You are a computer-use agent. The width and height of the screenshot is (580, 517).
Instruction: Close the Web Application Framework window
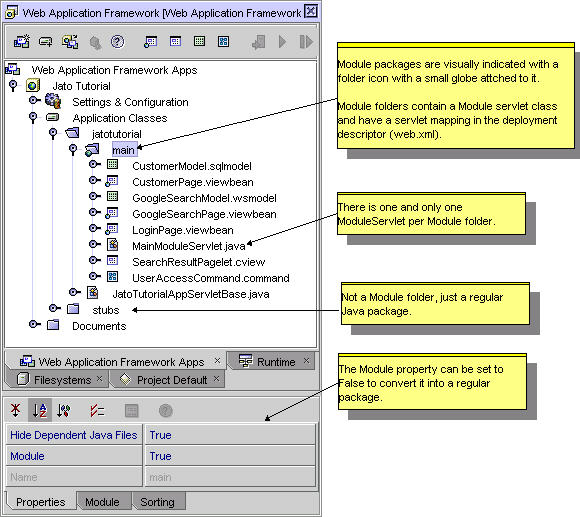coord(311,11)
